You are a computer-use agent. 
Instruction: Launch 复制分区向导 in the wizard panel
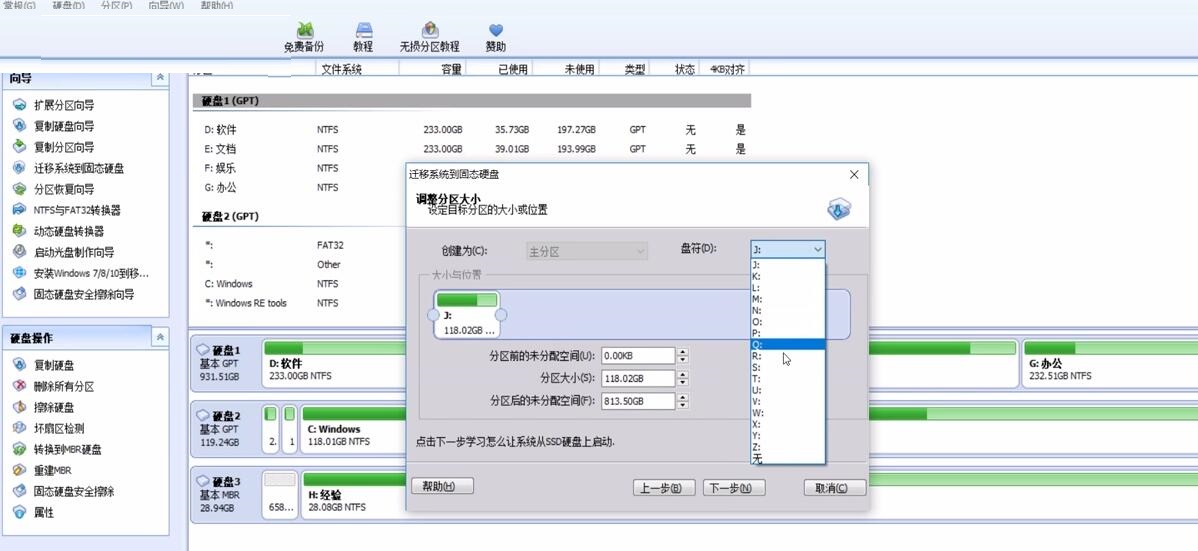pos(63,147)
